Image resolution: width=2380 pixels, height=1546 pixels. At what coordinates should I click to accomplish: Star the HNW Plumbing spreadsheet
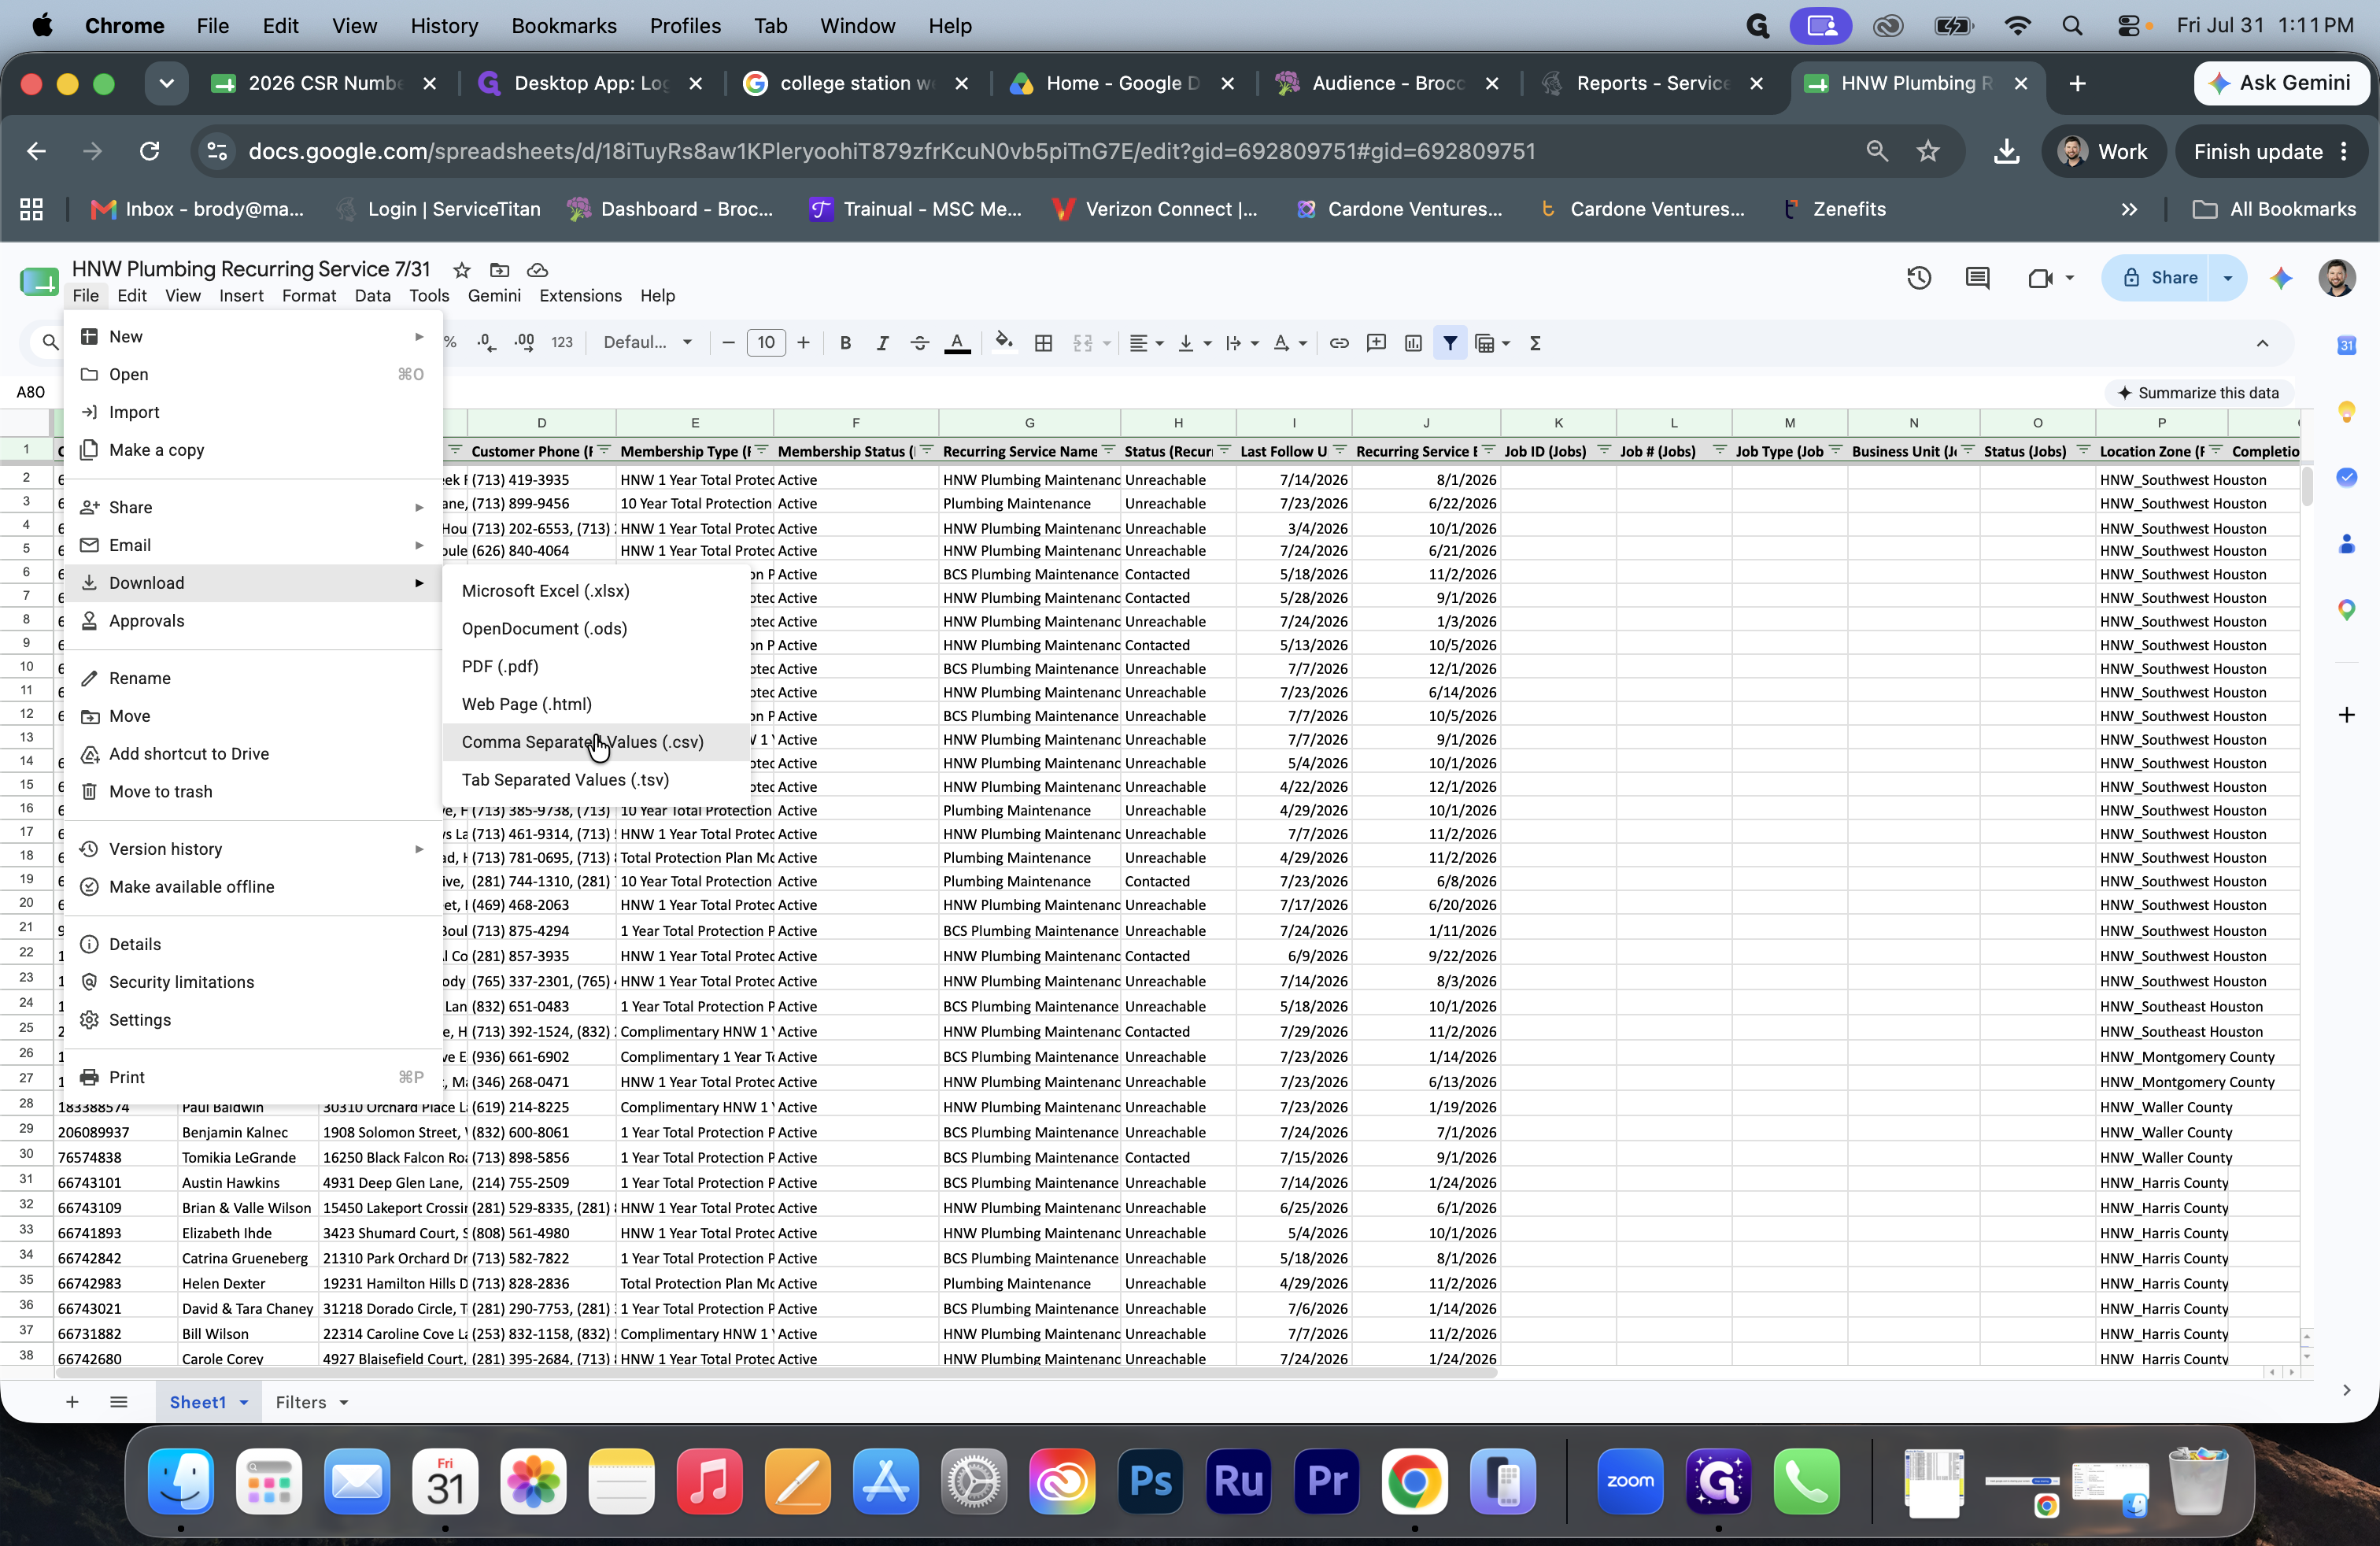461,270
